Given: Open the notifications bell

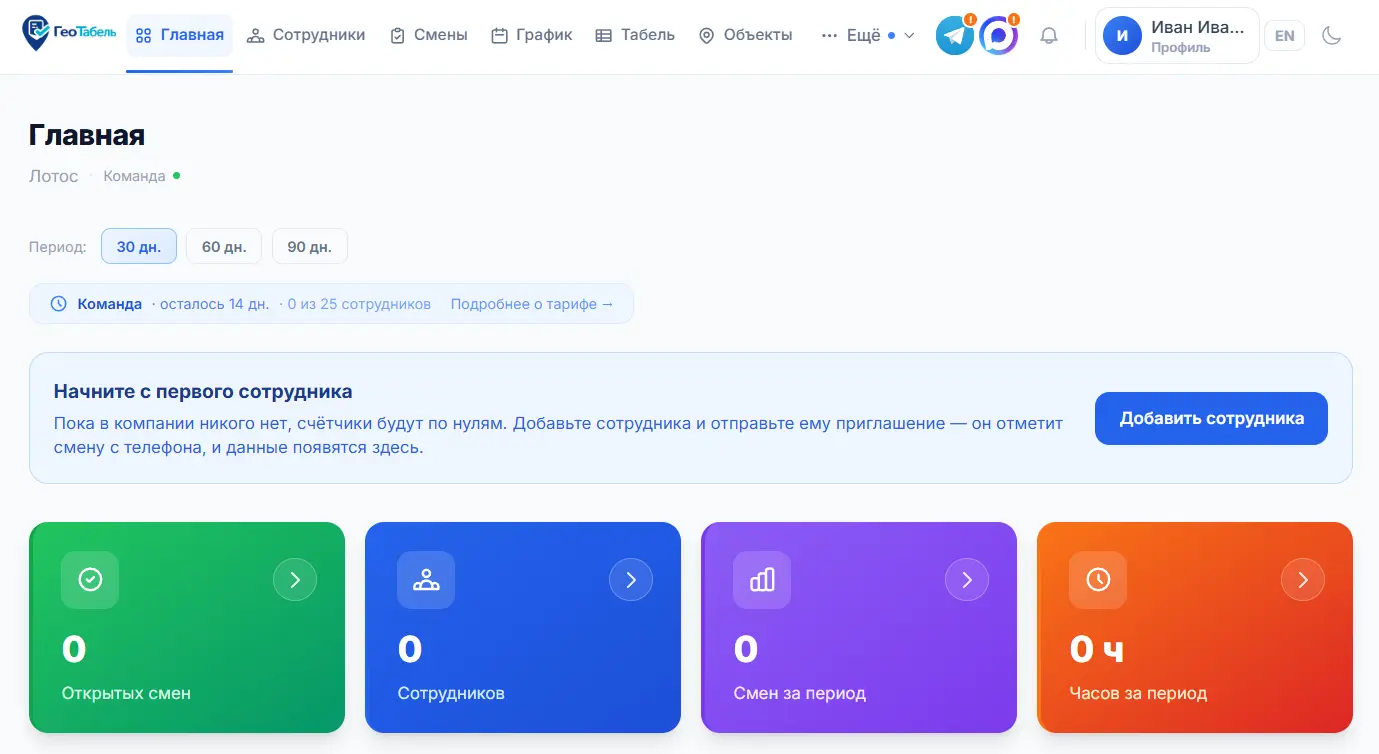Looking at the screenshot, I should point(1049,36).
